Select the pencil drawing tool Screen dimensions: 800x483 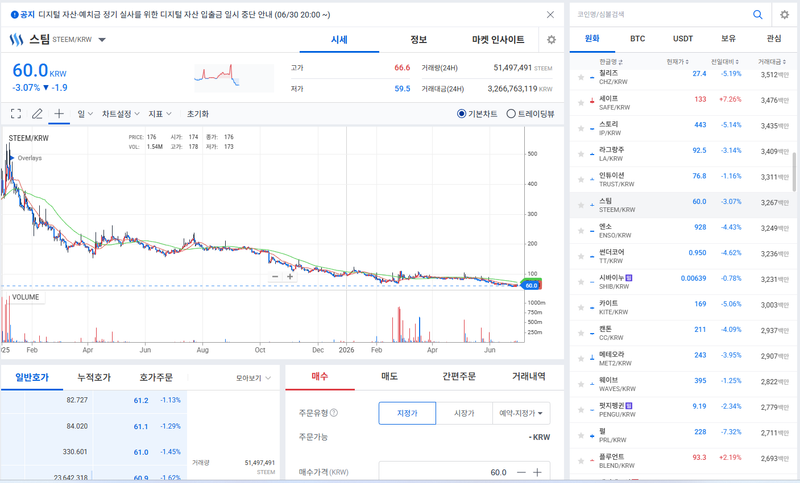coord(37,114)
